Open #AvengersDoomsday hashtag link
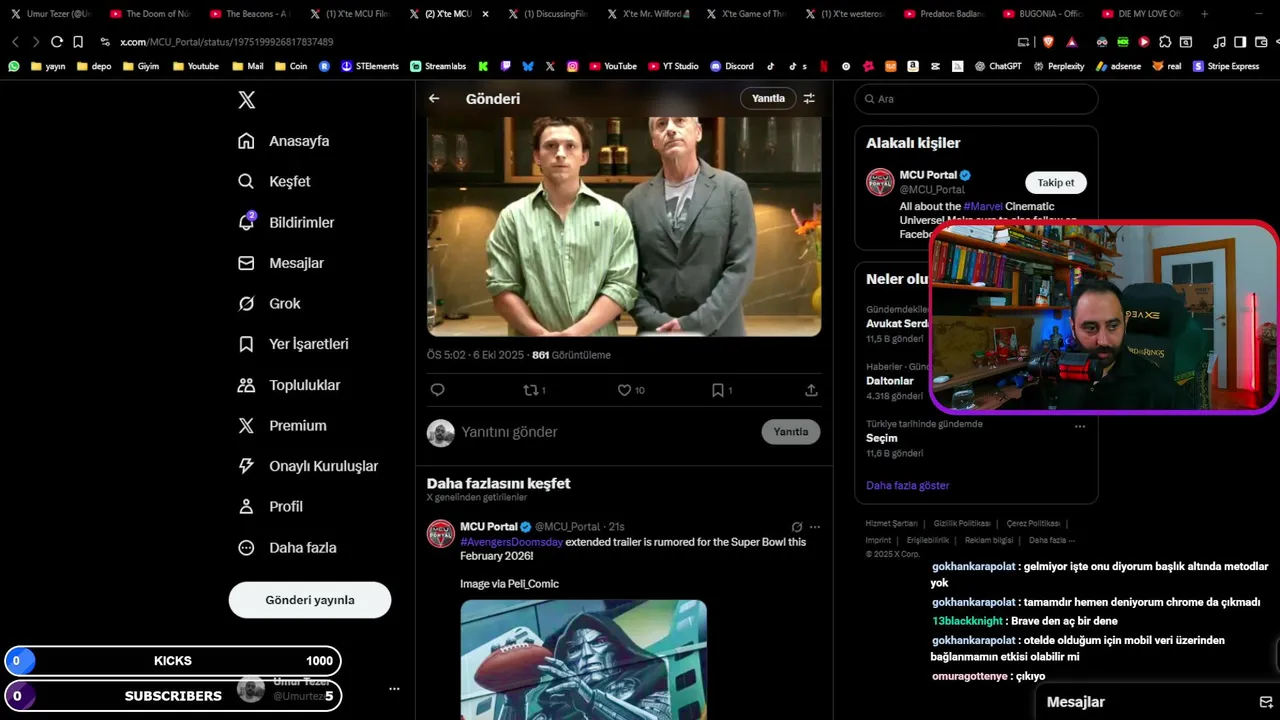Screen dimensions: 1280x720 click(x=511, y=542)
